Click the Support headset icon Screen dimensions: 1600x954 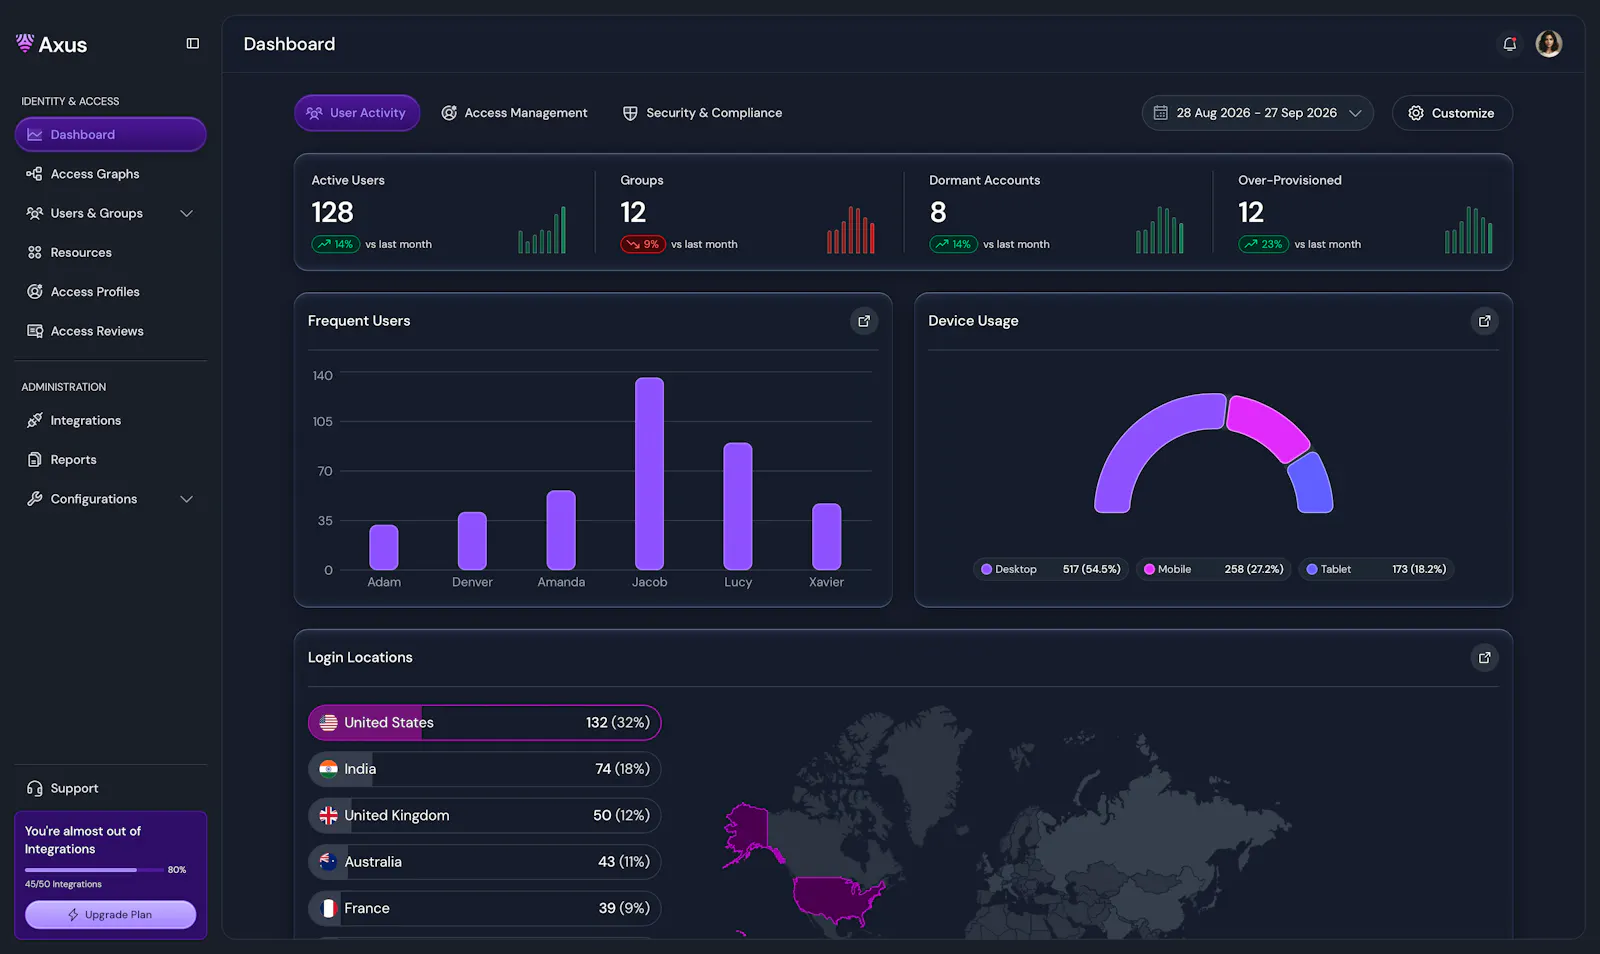(35, 788)
